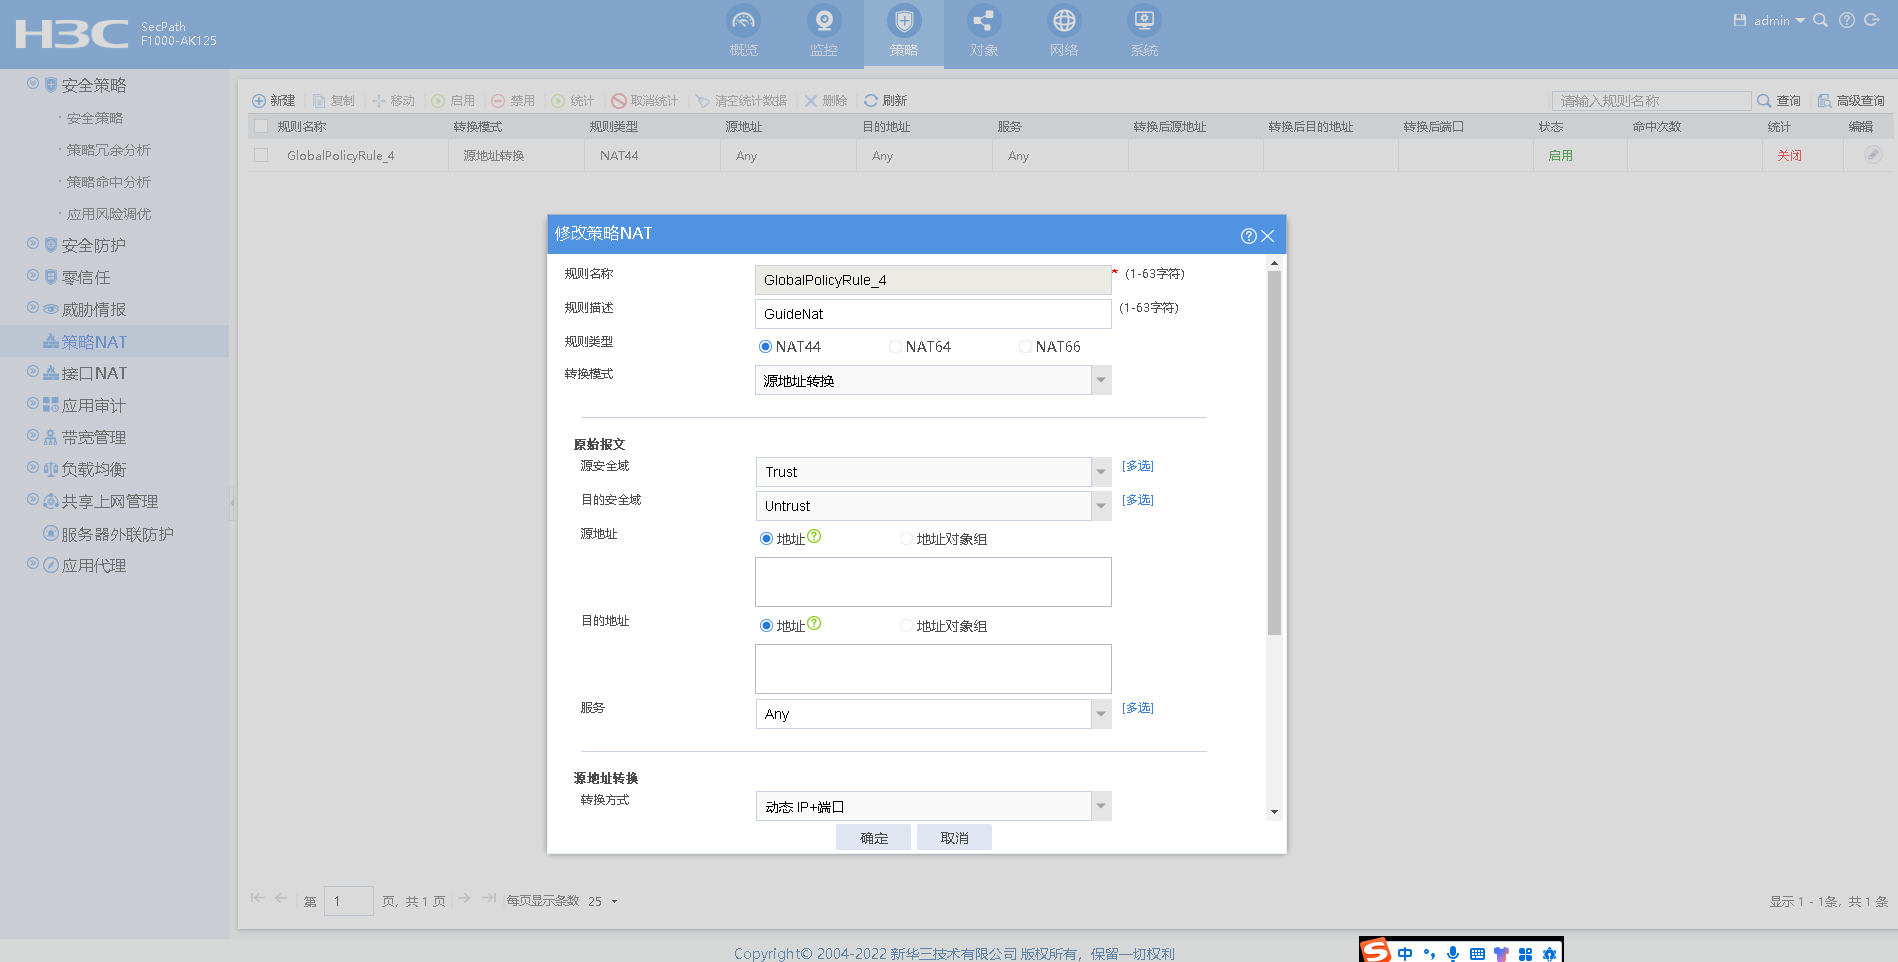1898x962 pixels.
Task: Select the NAT66 rule type radio button
Action: [x=1025, y=347]
